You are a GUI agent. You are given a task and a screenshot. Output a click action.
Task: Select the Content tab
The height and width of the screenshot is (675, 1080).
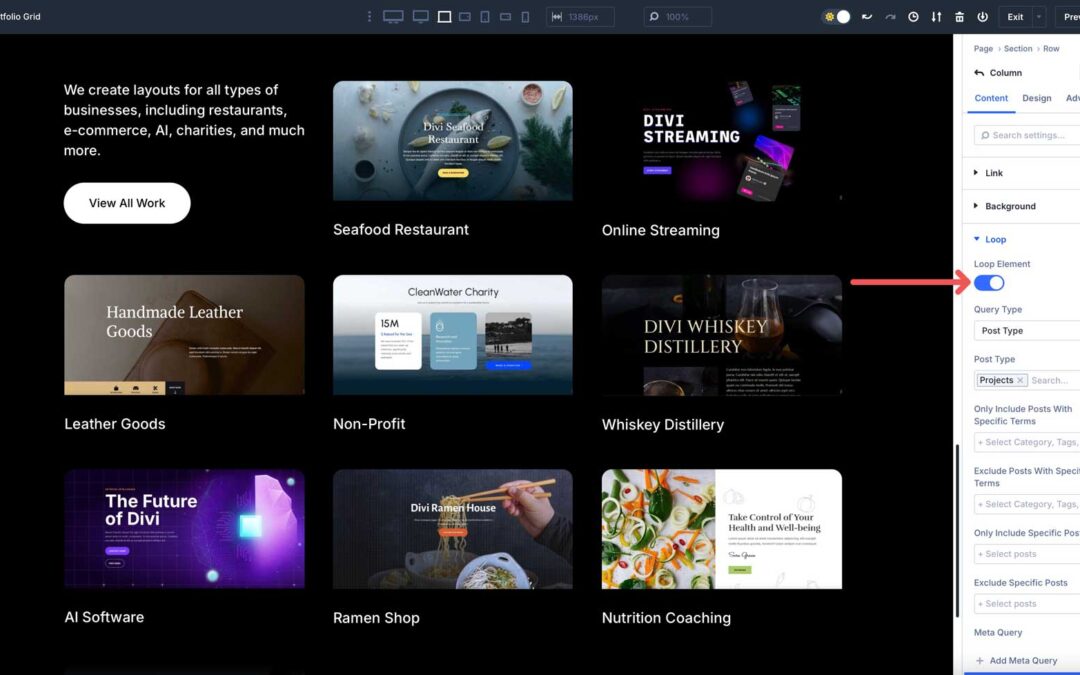tap(991, 98)
